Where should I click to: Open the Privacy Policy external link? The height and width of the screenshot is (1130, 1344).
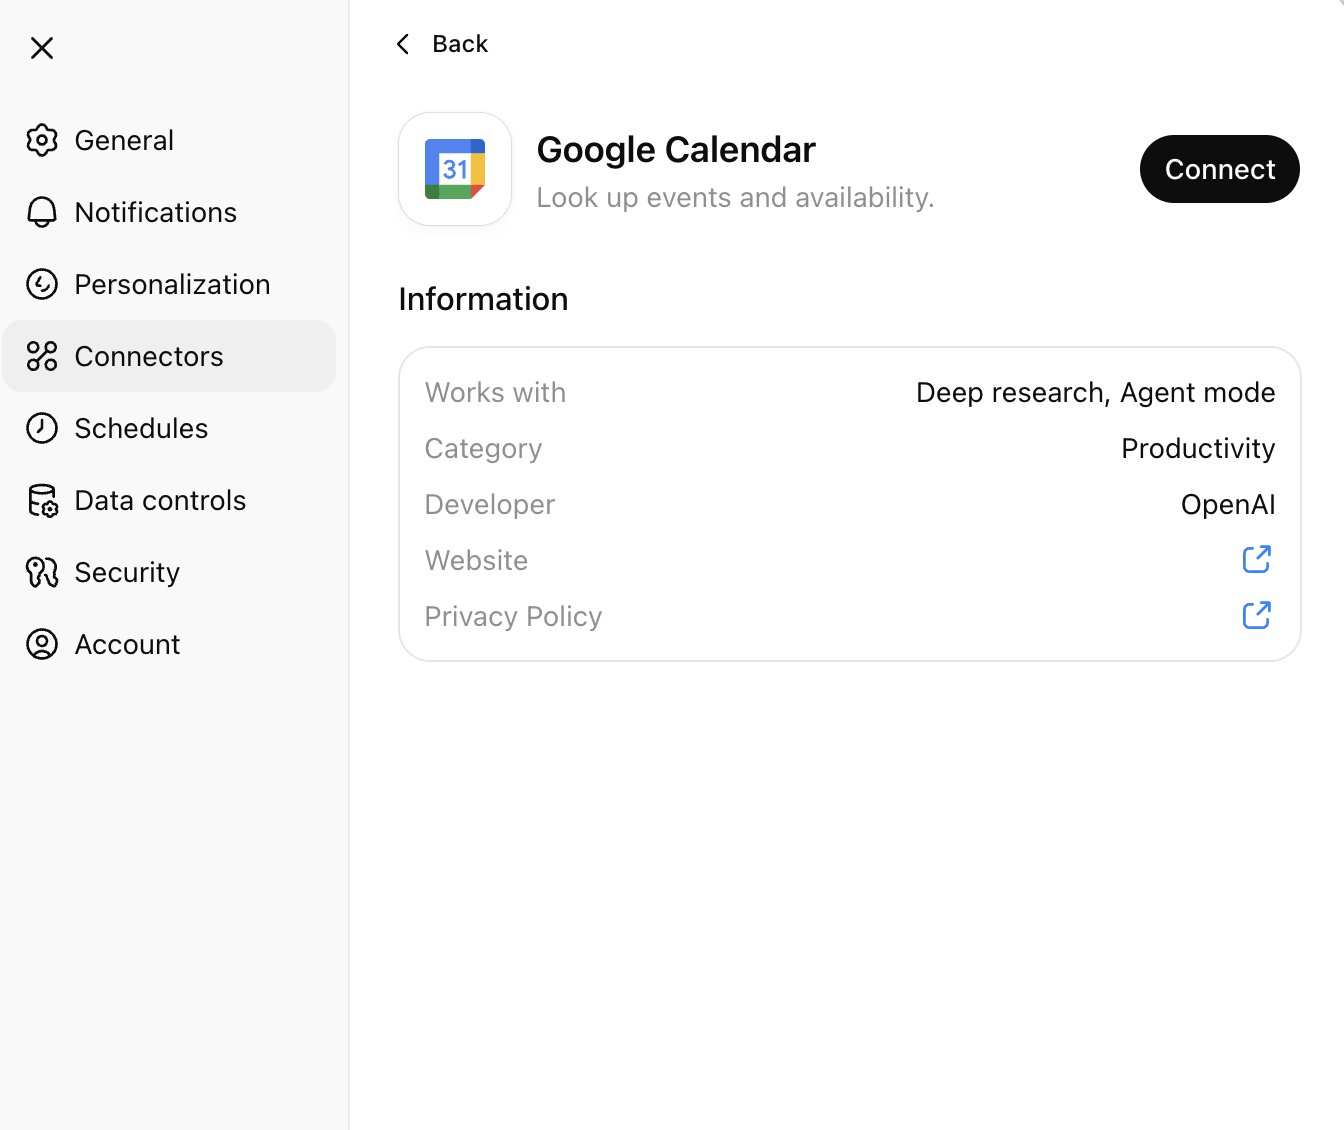[1256, 616]
